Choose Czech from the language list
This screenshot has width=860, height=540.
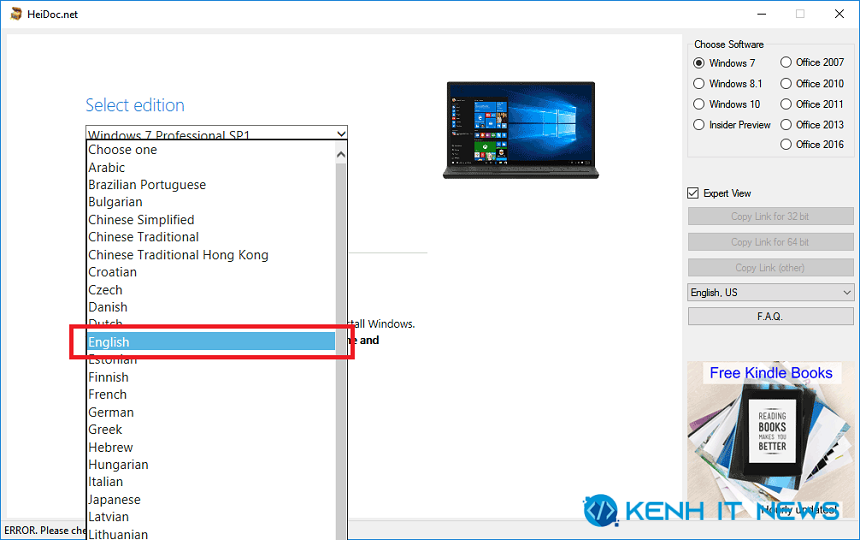pyautogui.click(x=211, y=290)
